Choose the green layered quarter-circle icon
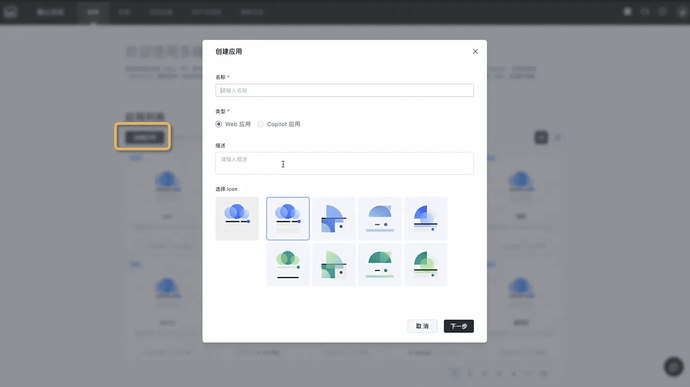This screenshot has width=690, height=387. click(x=426, y=265)
